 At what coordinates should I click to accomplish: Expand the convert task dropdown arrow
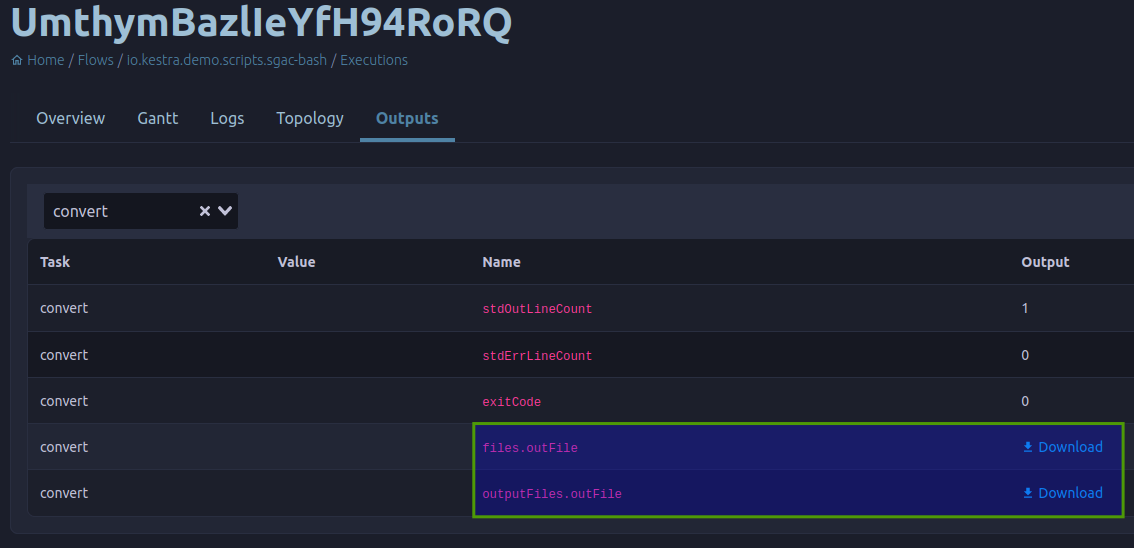[225, 211]
